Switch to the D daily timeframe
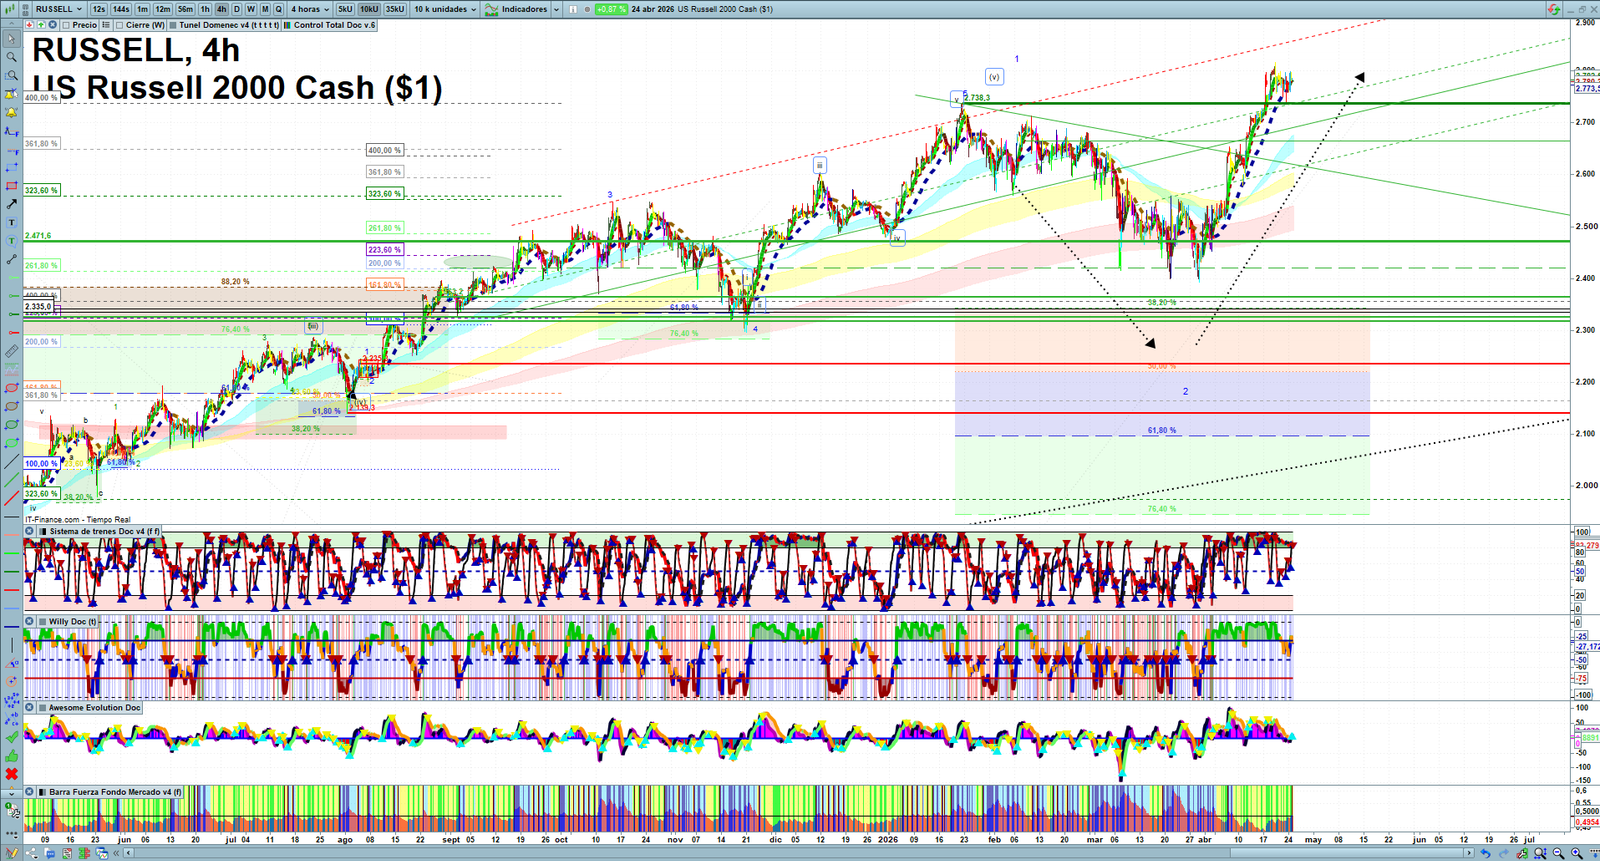Image resolution: width=1600 pixels, height=861 pixels. point(236,9)
